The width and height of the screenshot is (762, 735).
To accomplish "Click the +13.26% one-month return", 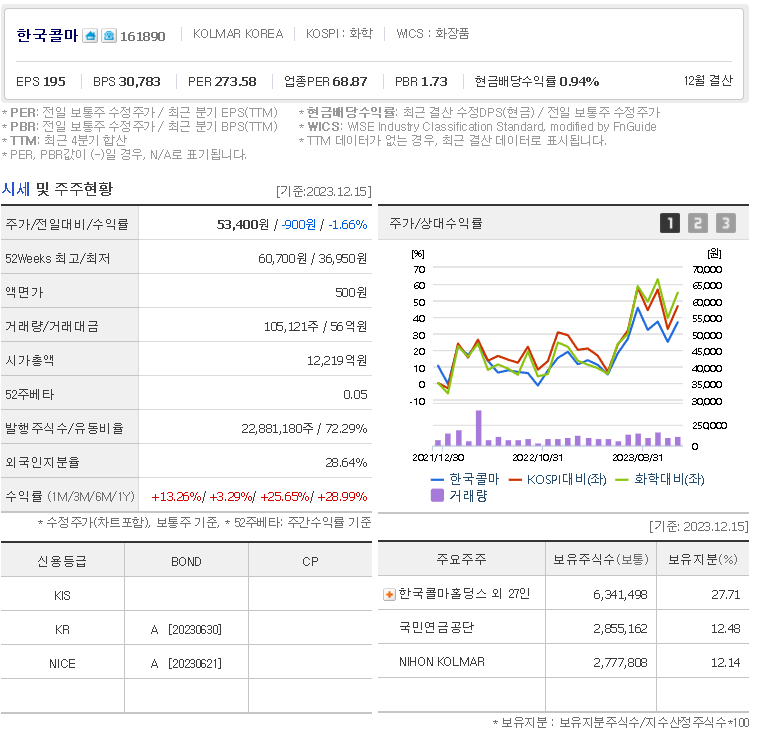I will (176, 496).
